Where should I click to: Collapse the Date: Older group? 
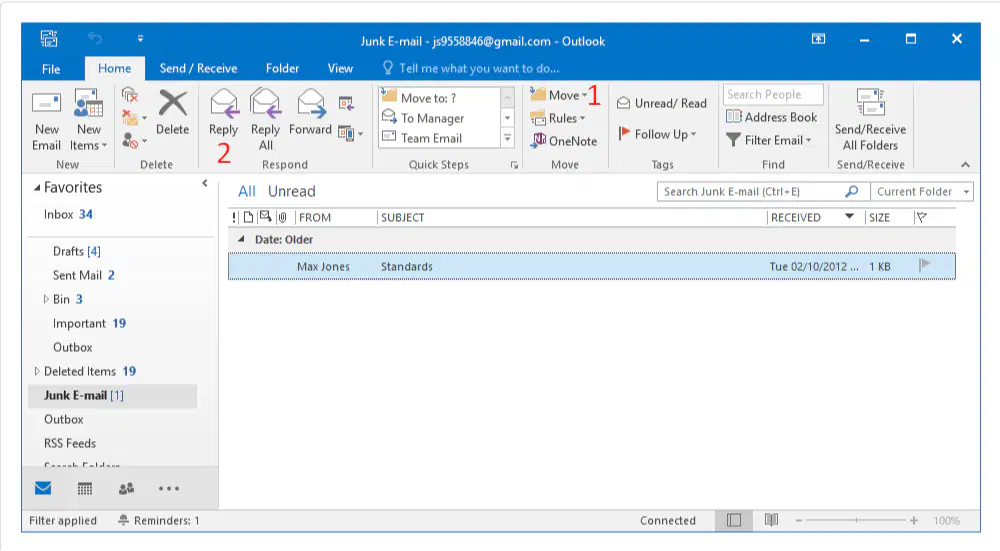tap(241, 239)
